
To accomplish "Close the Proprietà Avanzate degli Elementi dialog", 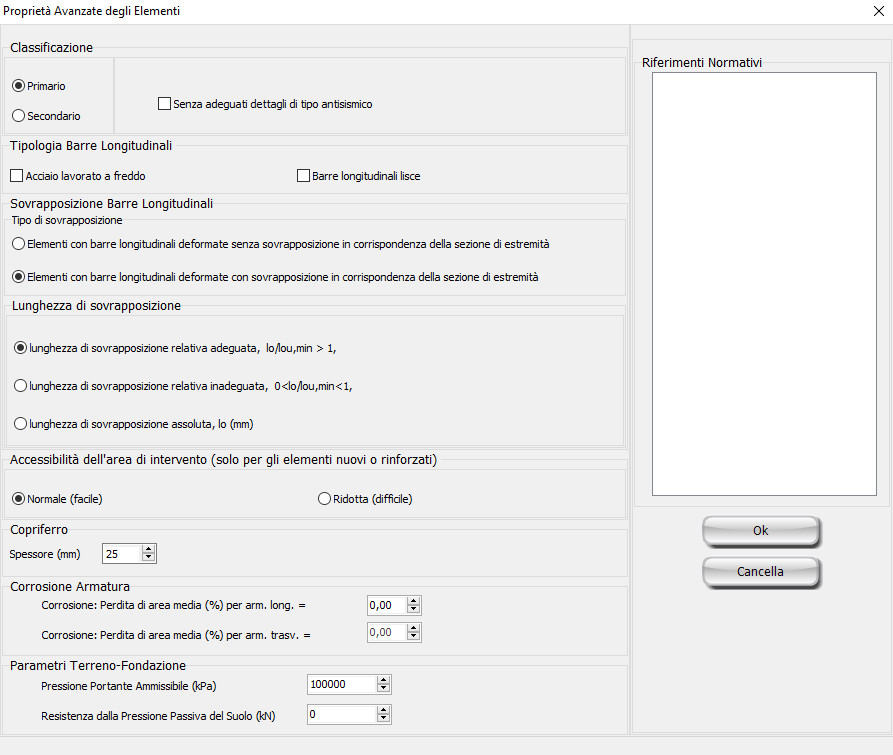I will (x=877, y=11).
